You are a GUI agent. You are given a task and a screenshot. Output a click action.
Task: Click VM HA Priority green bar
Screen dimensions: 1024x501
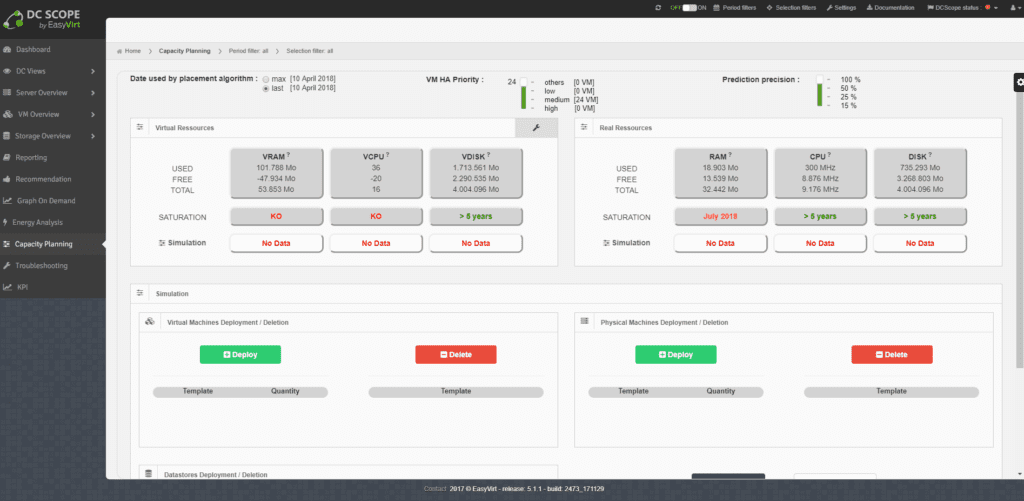[523, 97]
